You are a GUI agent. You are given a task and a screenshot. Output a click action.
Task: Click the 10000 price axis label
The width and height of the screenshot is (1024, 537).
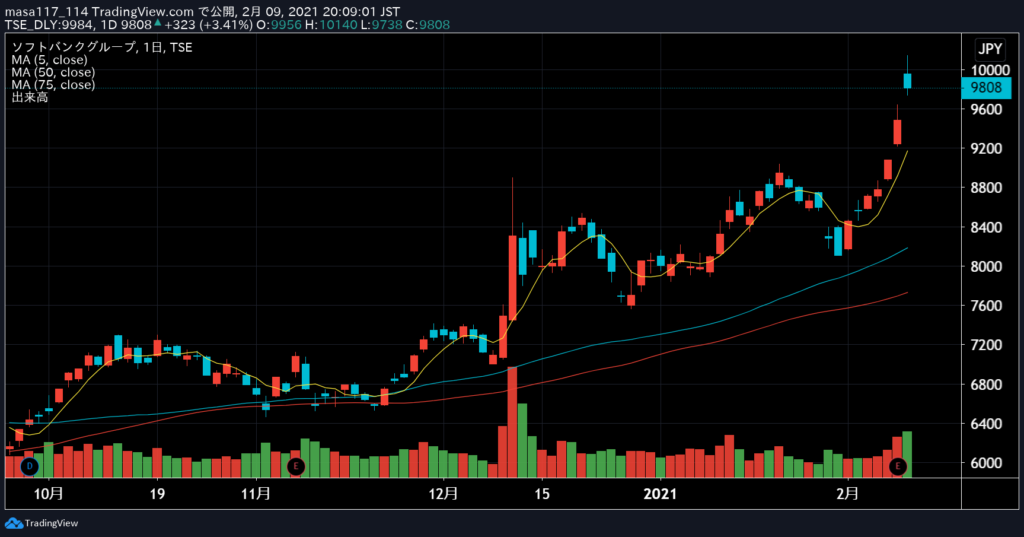point(990,70)
